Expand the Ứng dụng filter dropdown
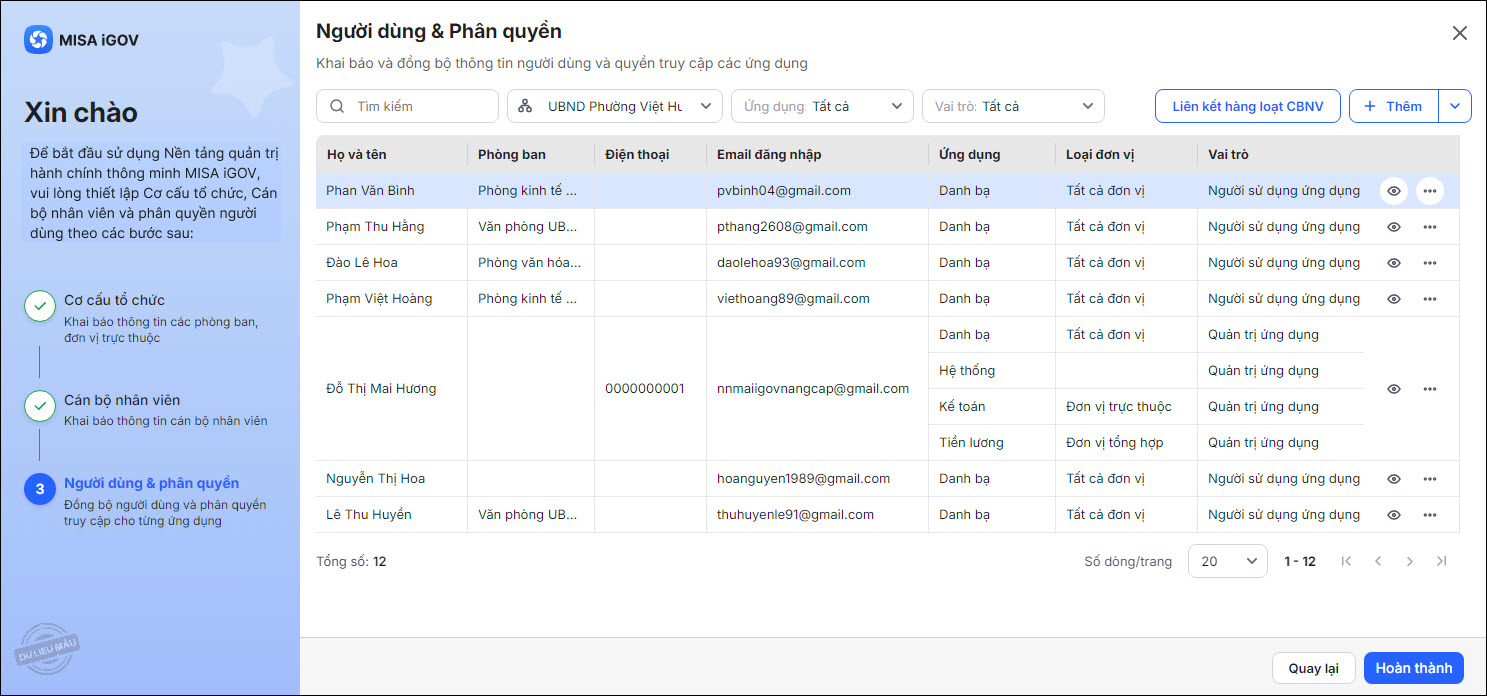 coord(822,106)
